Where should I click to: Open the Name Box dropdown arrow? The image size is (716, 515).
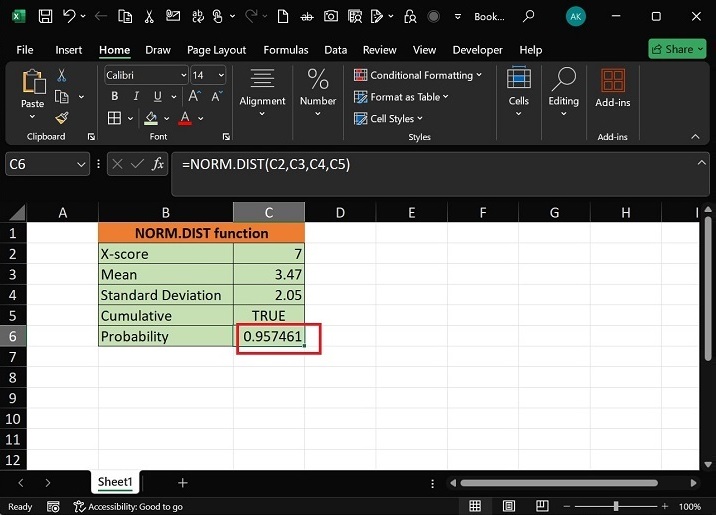point(81,165)
